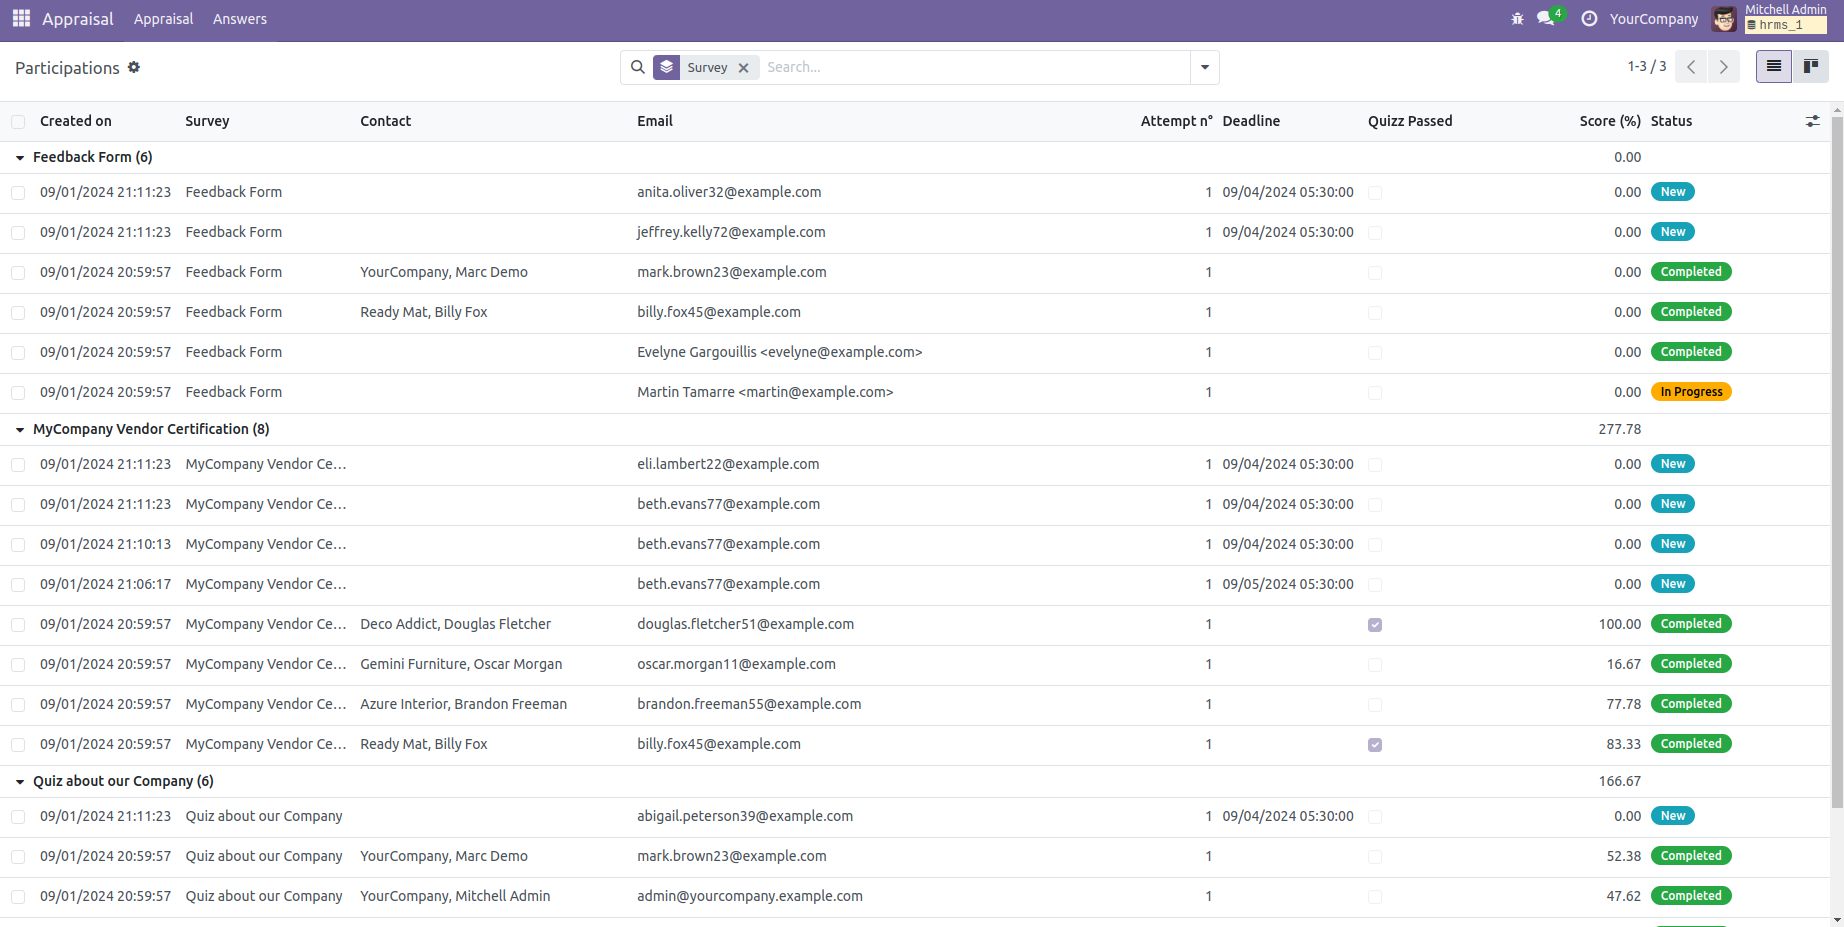
Task: Click the Participations settings gear icon
Action: pos(134,68)
